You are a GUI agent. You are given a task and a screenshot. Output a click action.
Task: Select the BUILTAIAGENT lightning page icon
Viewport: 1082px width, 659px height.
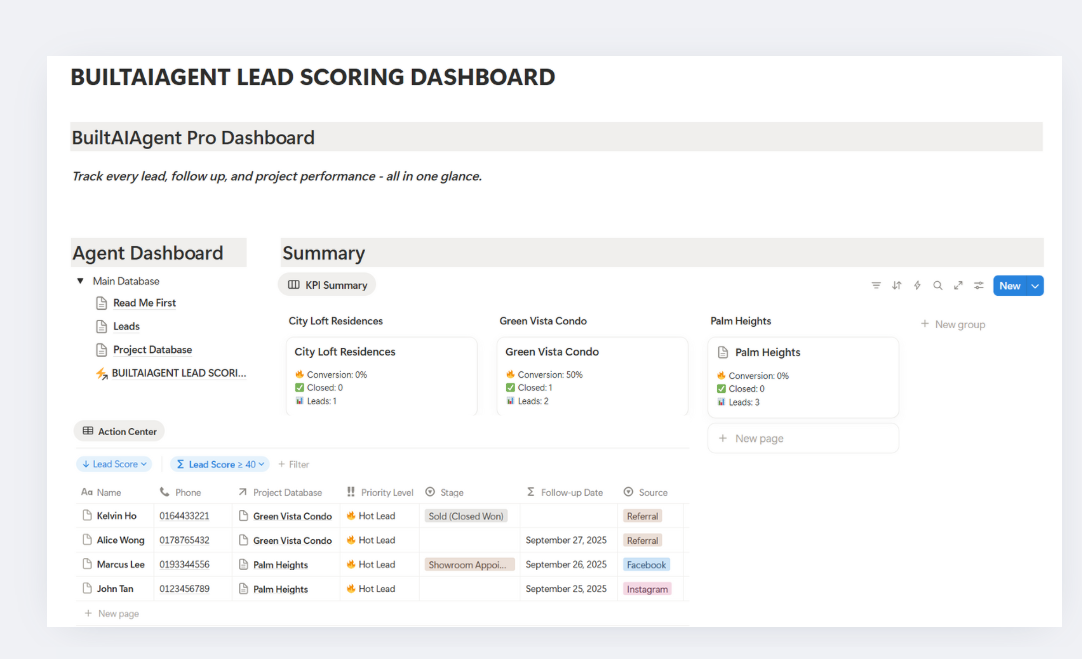(x=104, y=372)
